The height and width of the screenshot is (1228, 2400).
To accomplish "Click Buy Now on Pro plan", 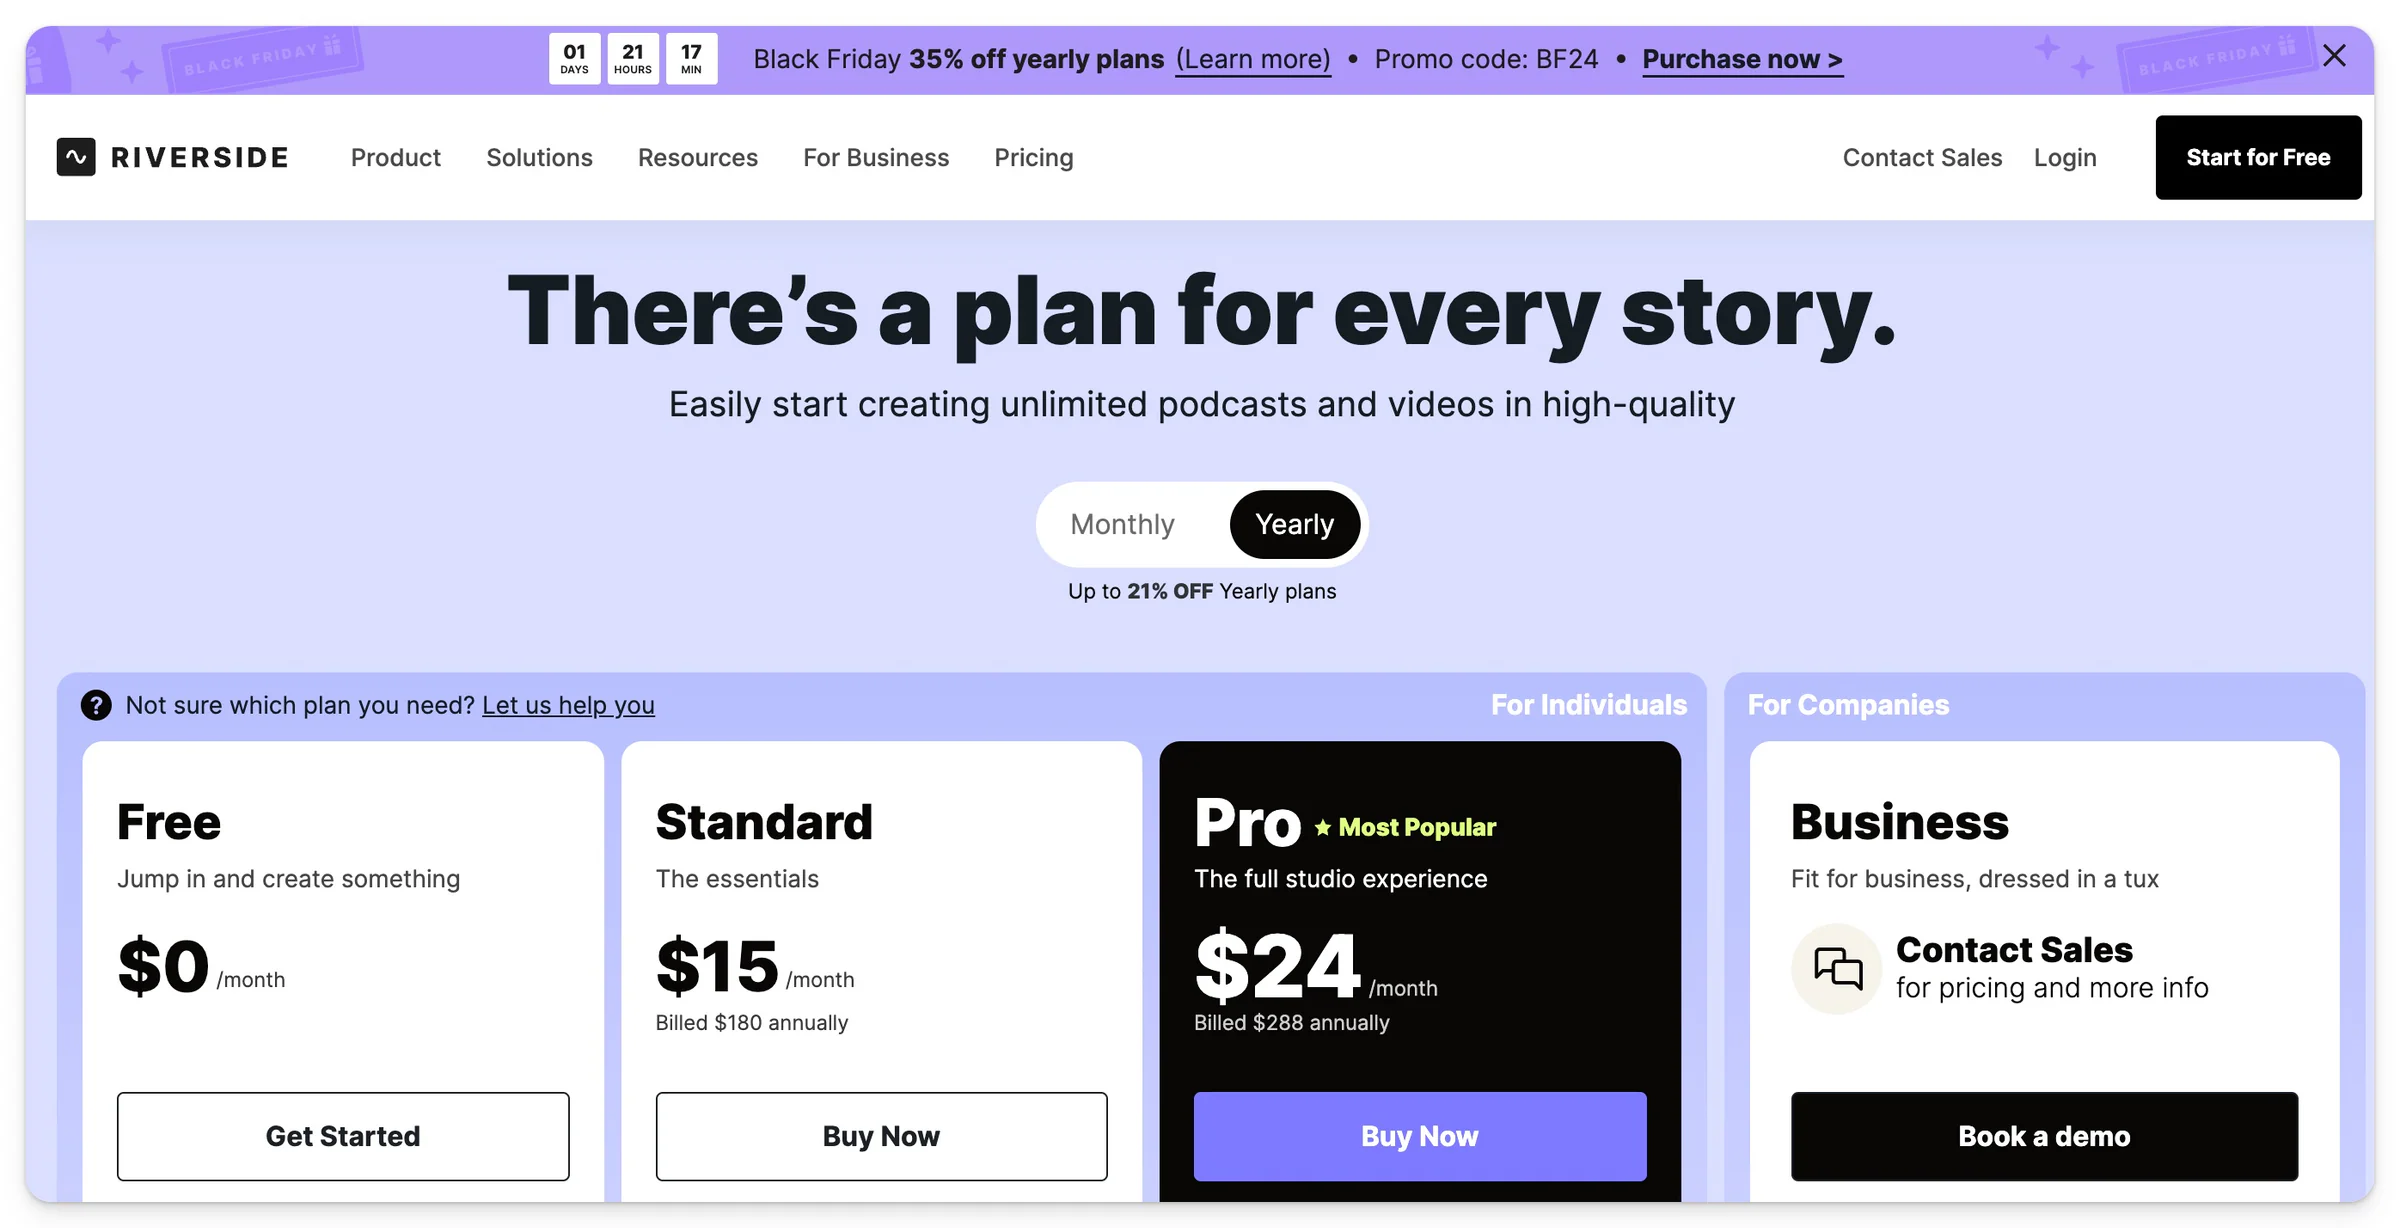I will tap(1420, 1136).
